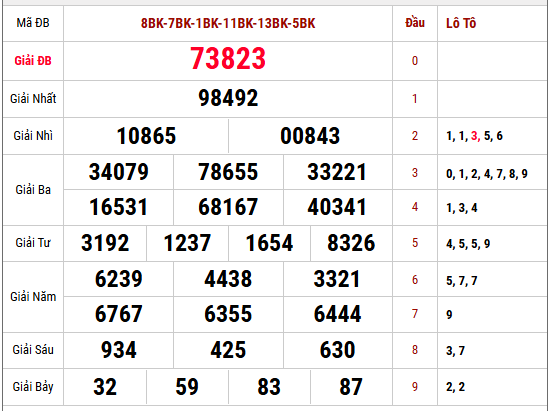Screen dimensions: 551x411
Task: Select the Giải Tư number 3192
Action: tap(105, 243)
